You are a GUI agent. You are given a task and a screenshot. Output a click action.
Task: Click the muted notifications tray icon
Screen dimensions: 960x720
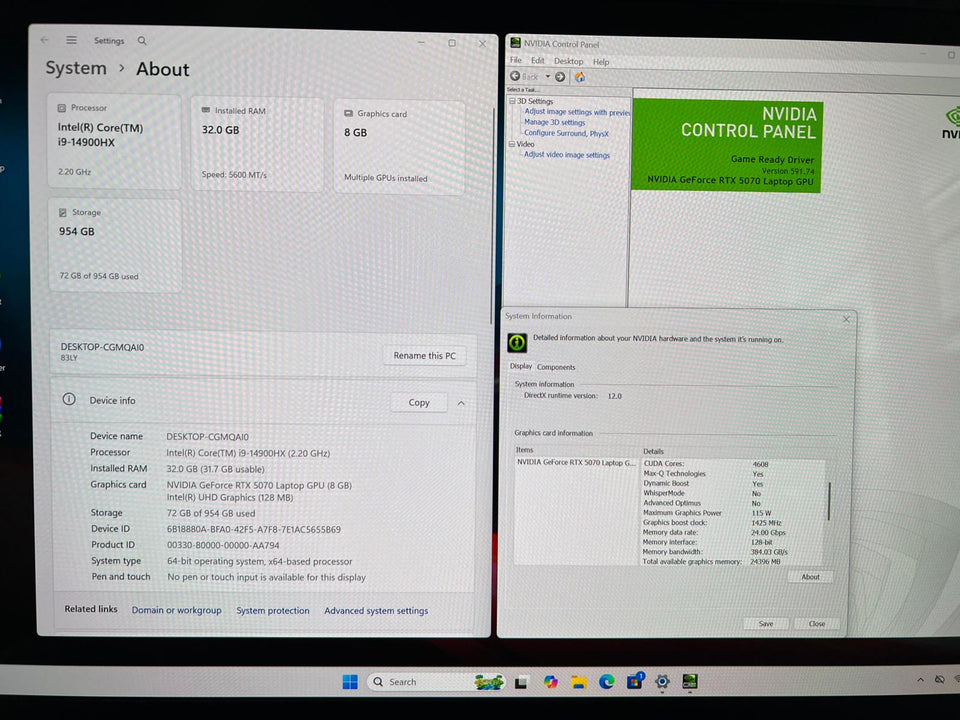pyautogui.click(x=940, y=680)
